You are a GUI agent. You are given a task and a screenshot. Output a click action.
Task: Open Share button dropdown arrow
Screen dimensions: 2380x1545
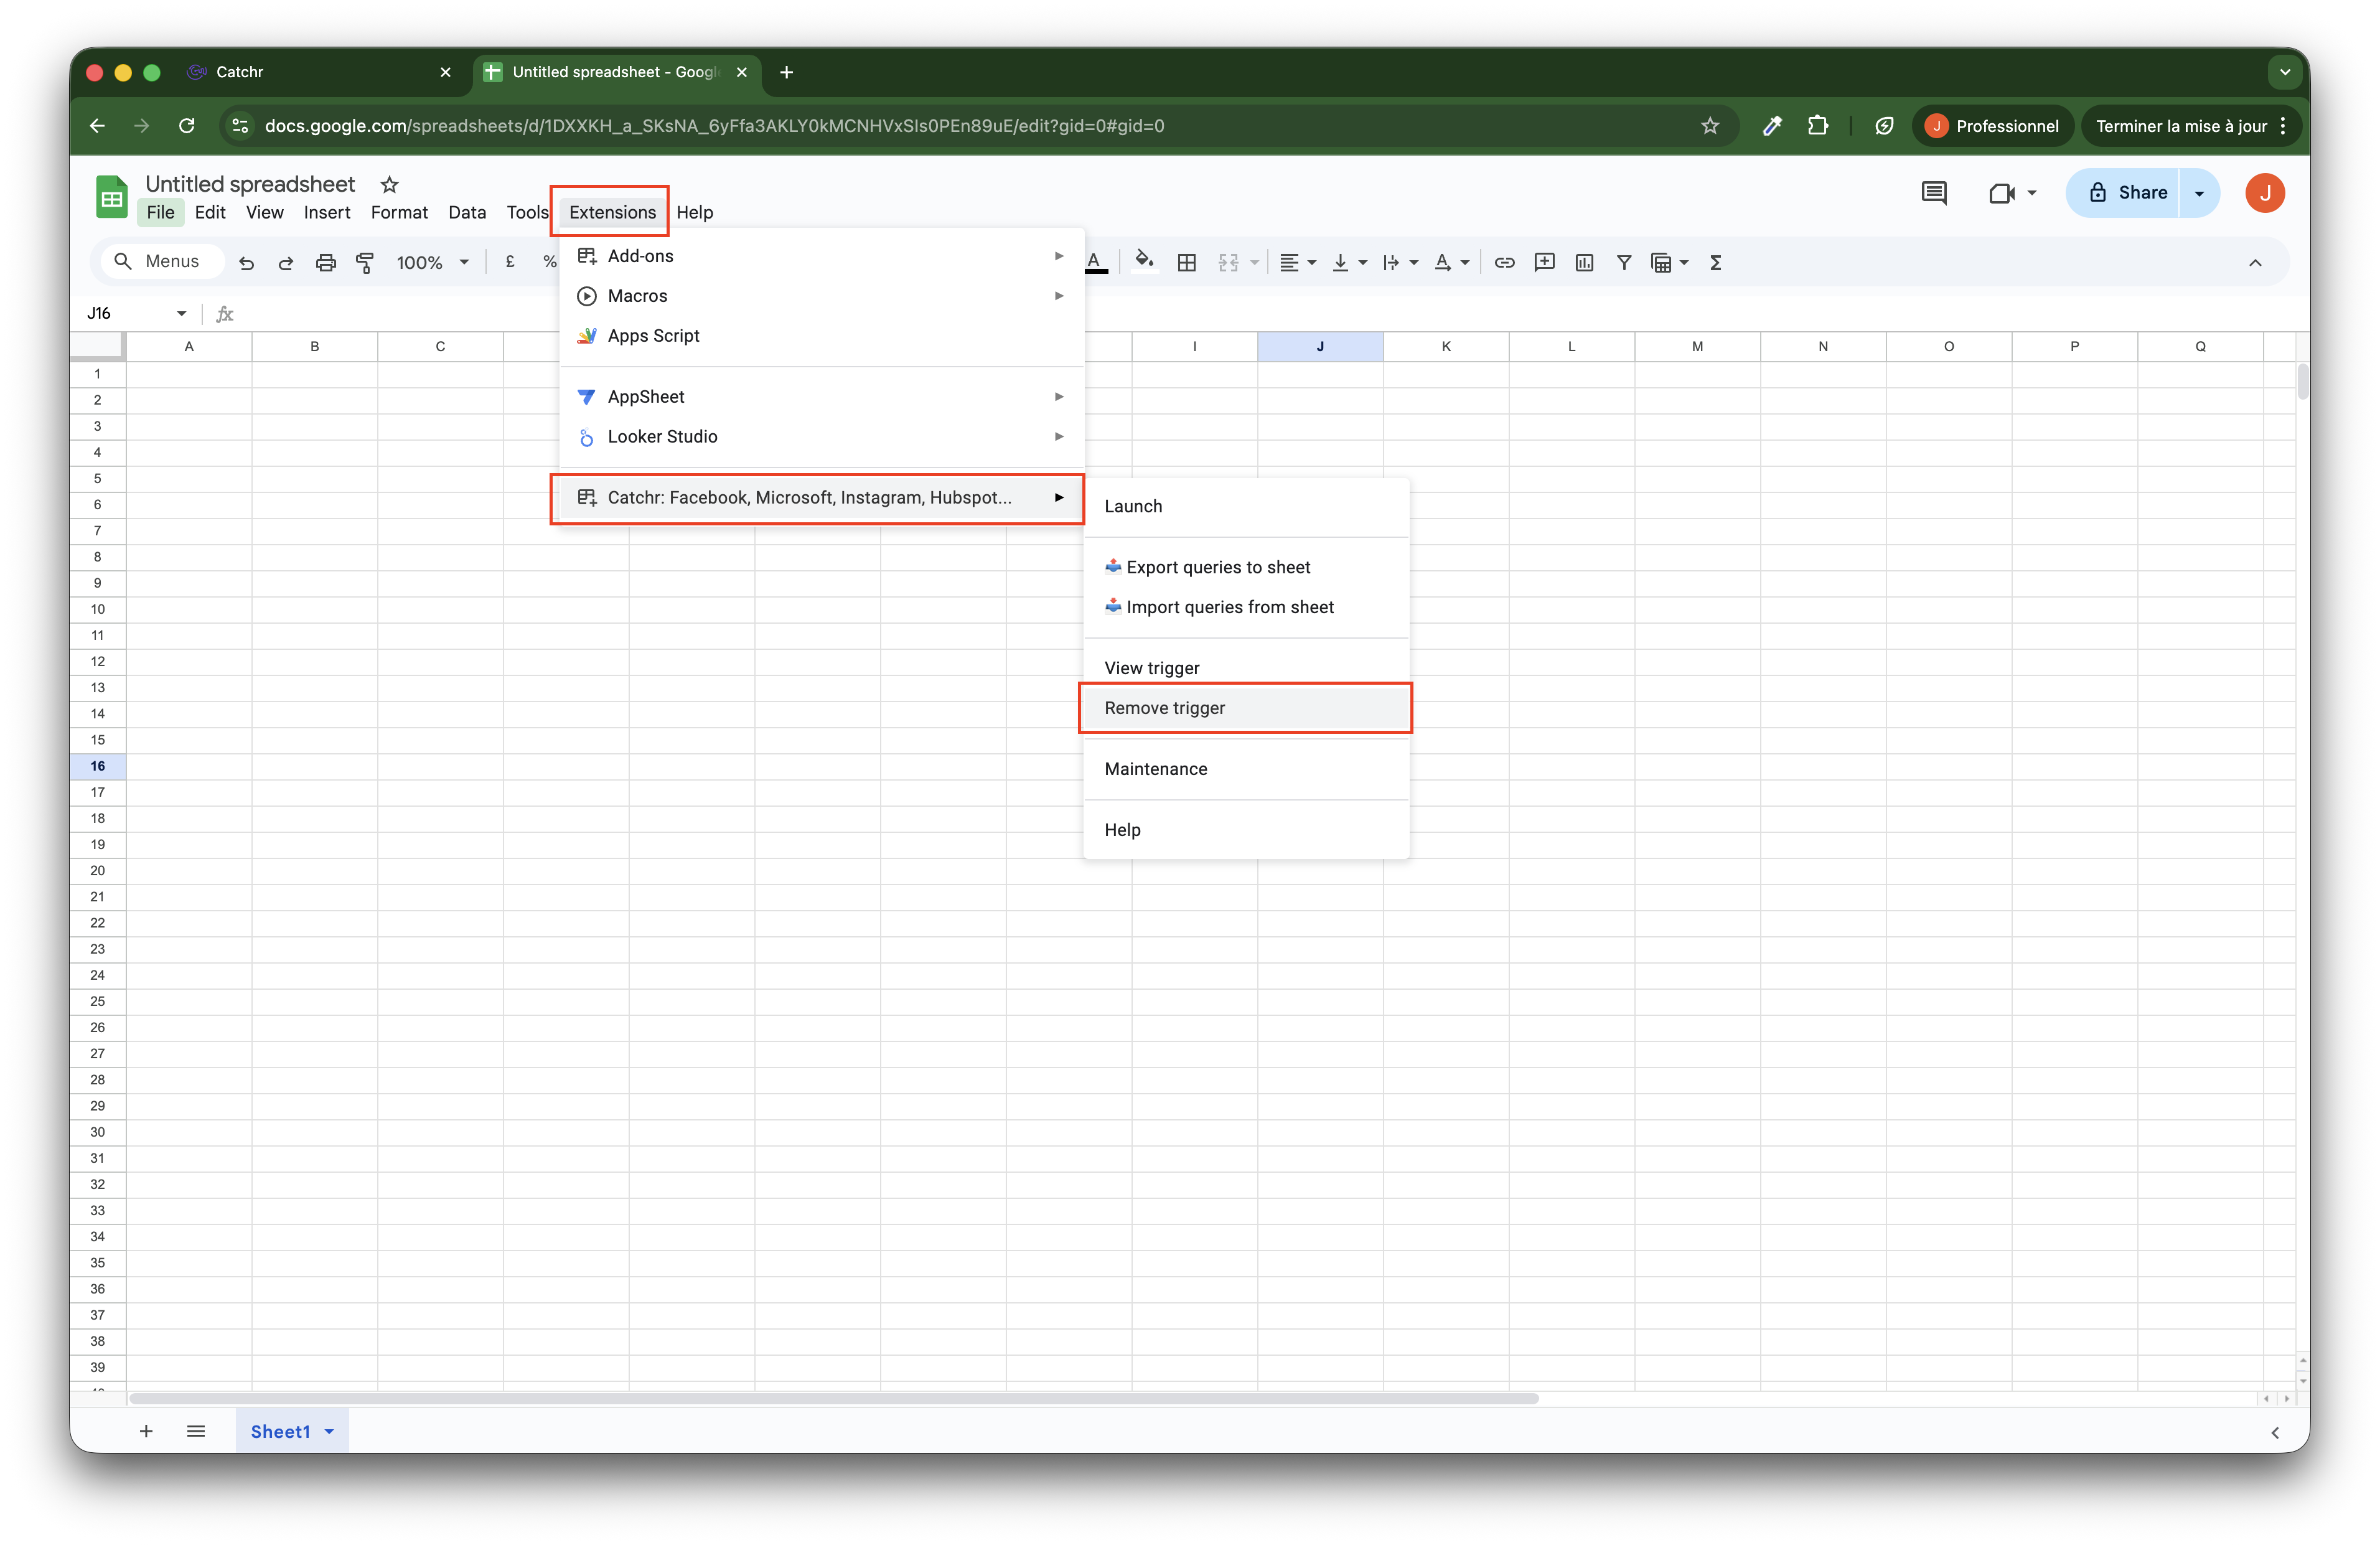tap(2199, 193)
